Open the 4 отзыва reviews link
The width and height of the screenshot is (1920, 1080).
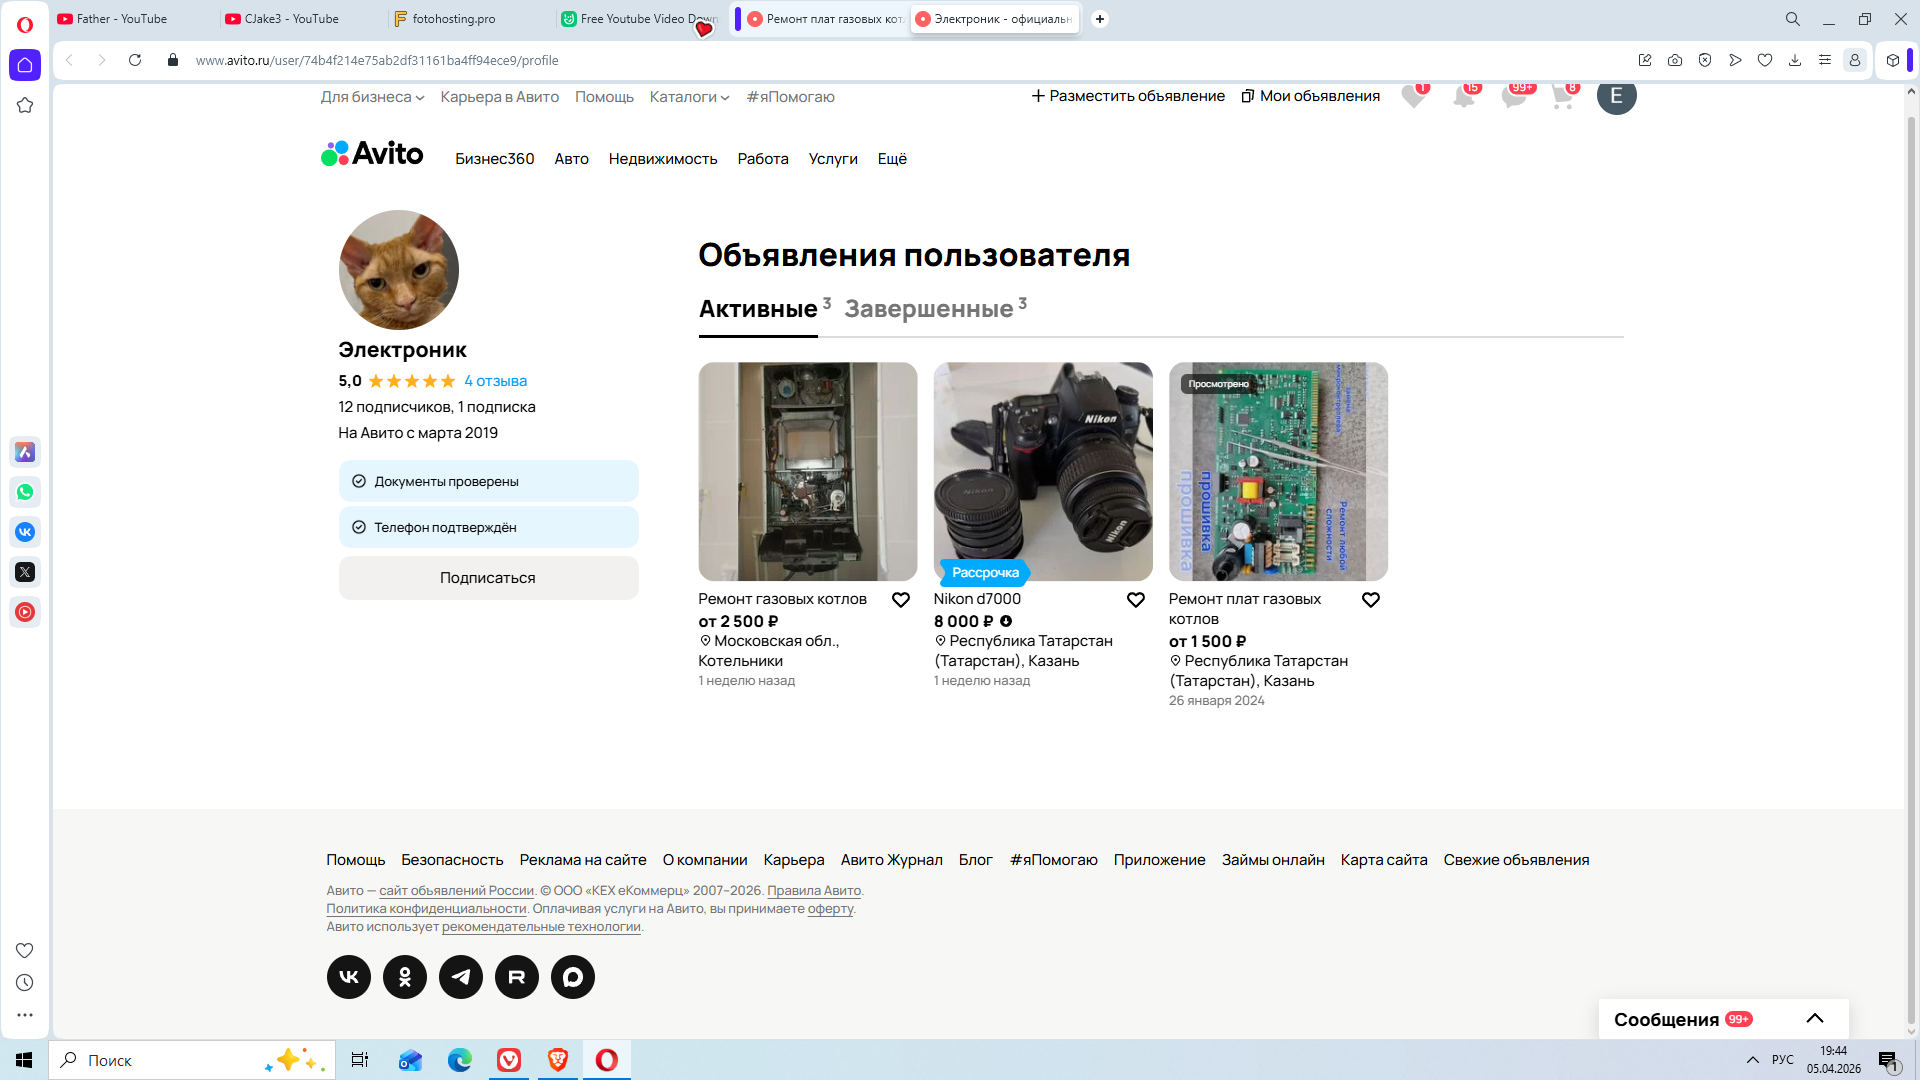(495, 381)
